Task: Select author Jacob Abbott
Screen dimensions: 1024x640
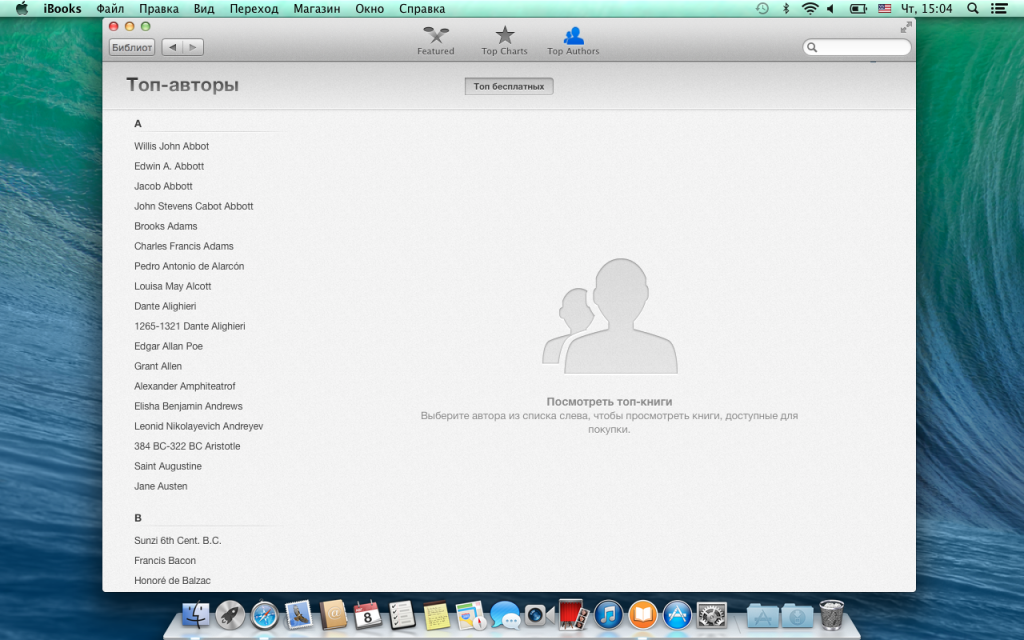Action: coord(163,186)
